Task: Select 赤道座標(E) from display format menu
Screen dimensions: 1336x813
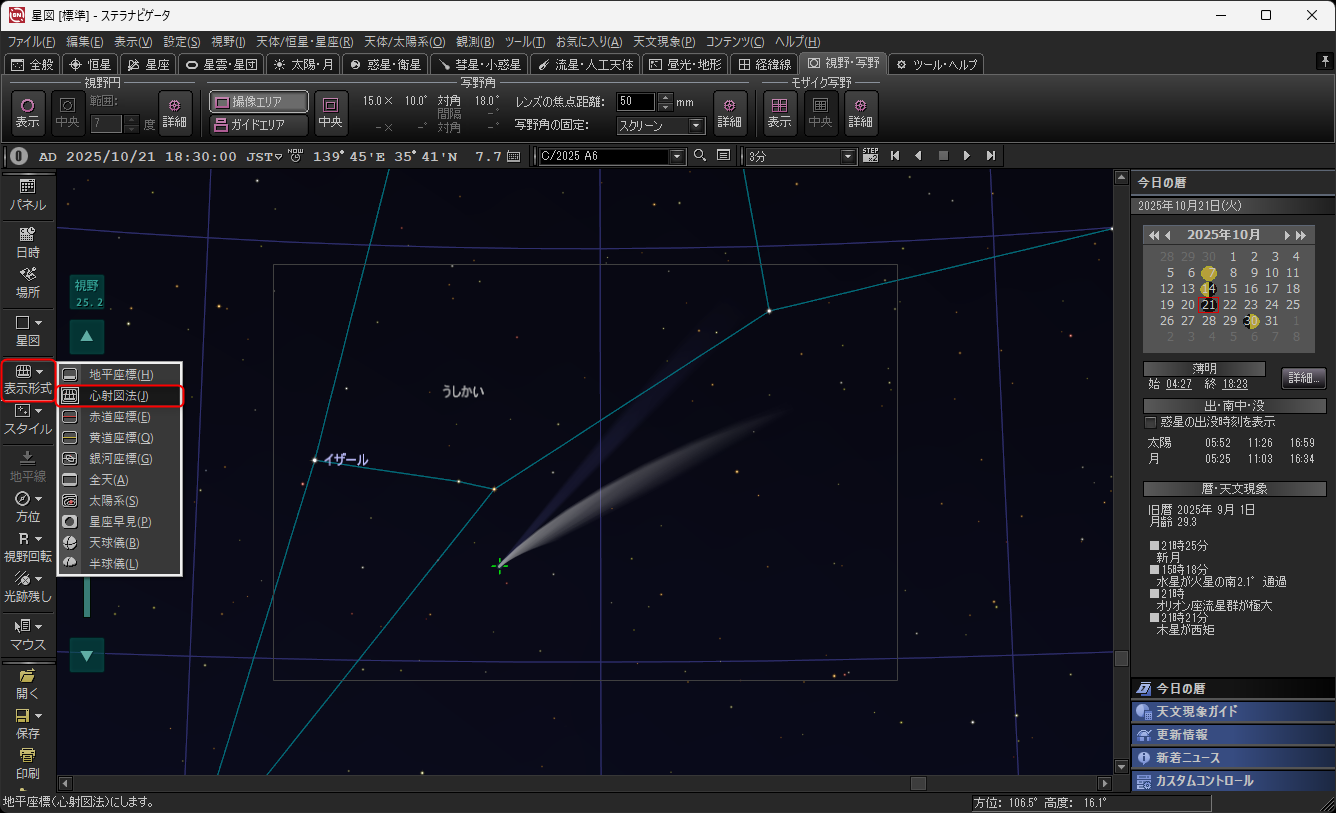Action: 120,417
